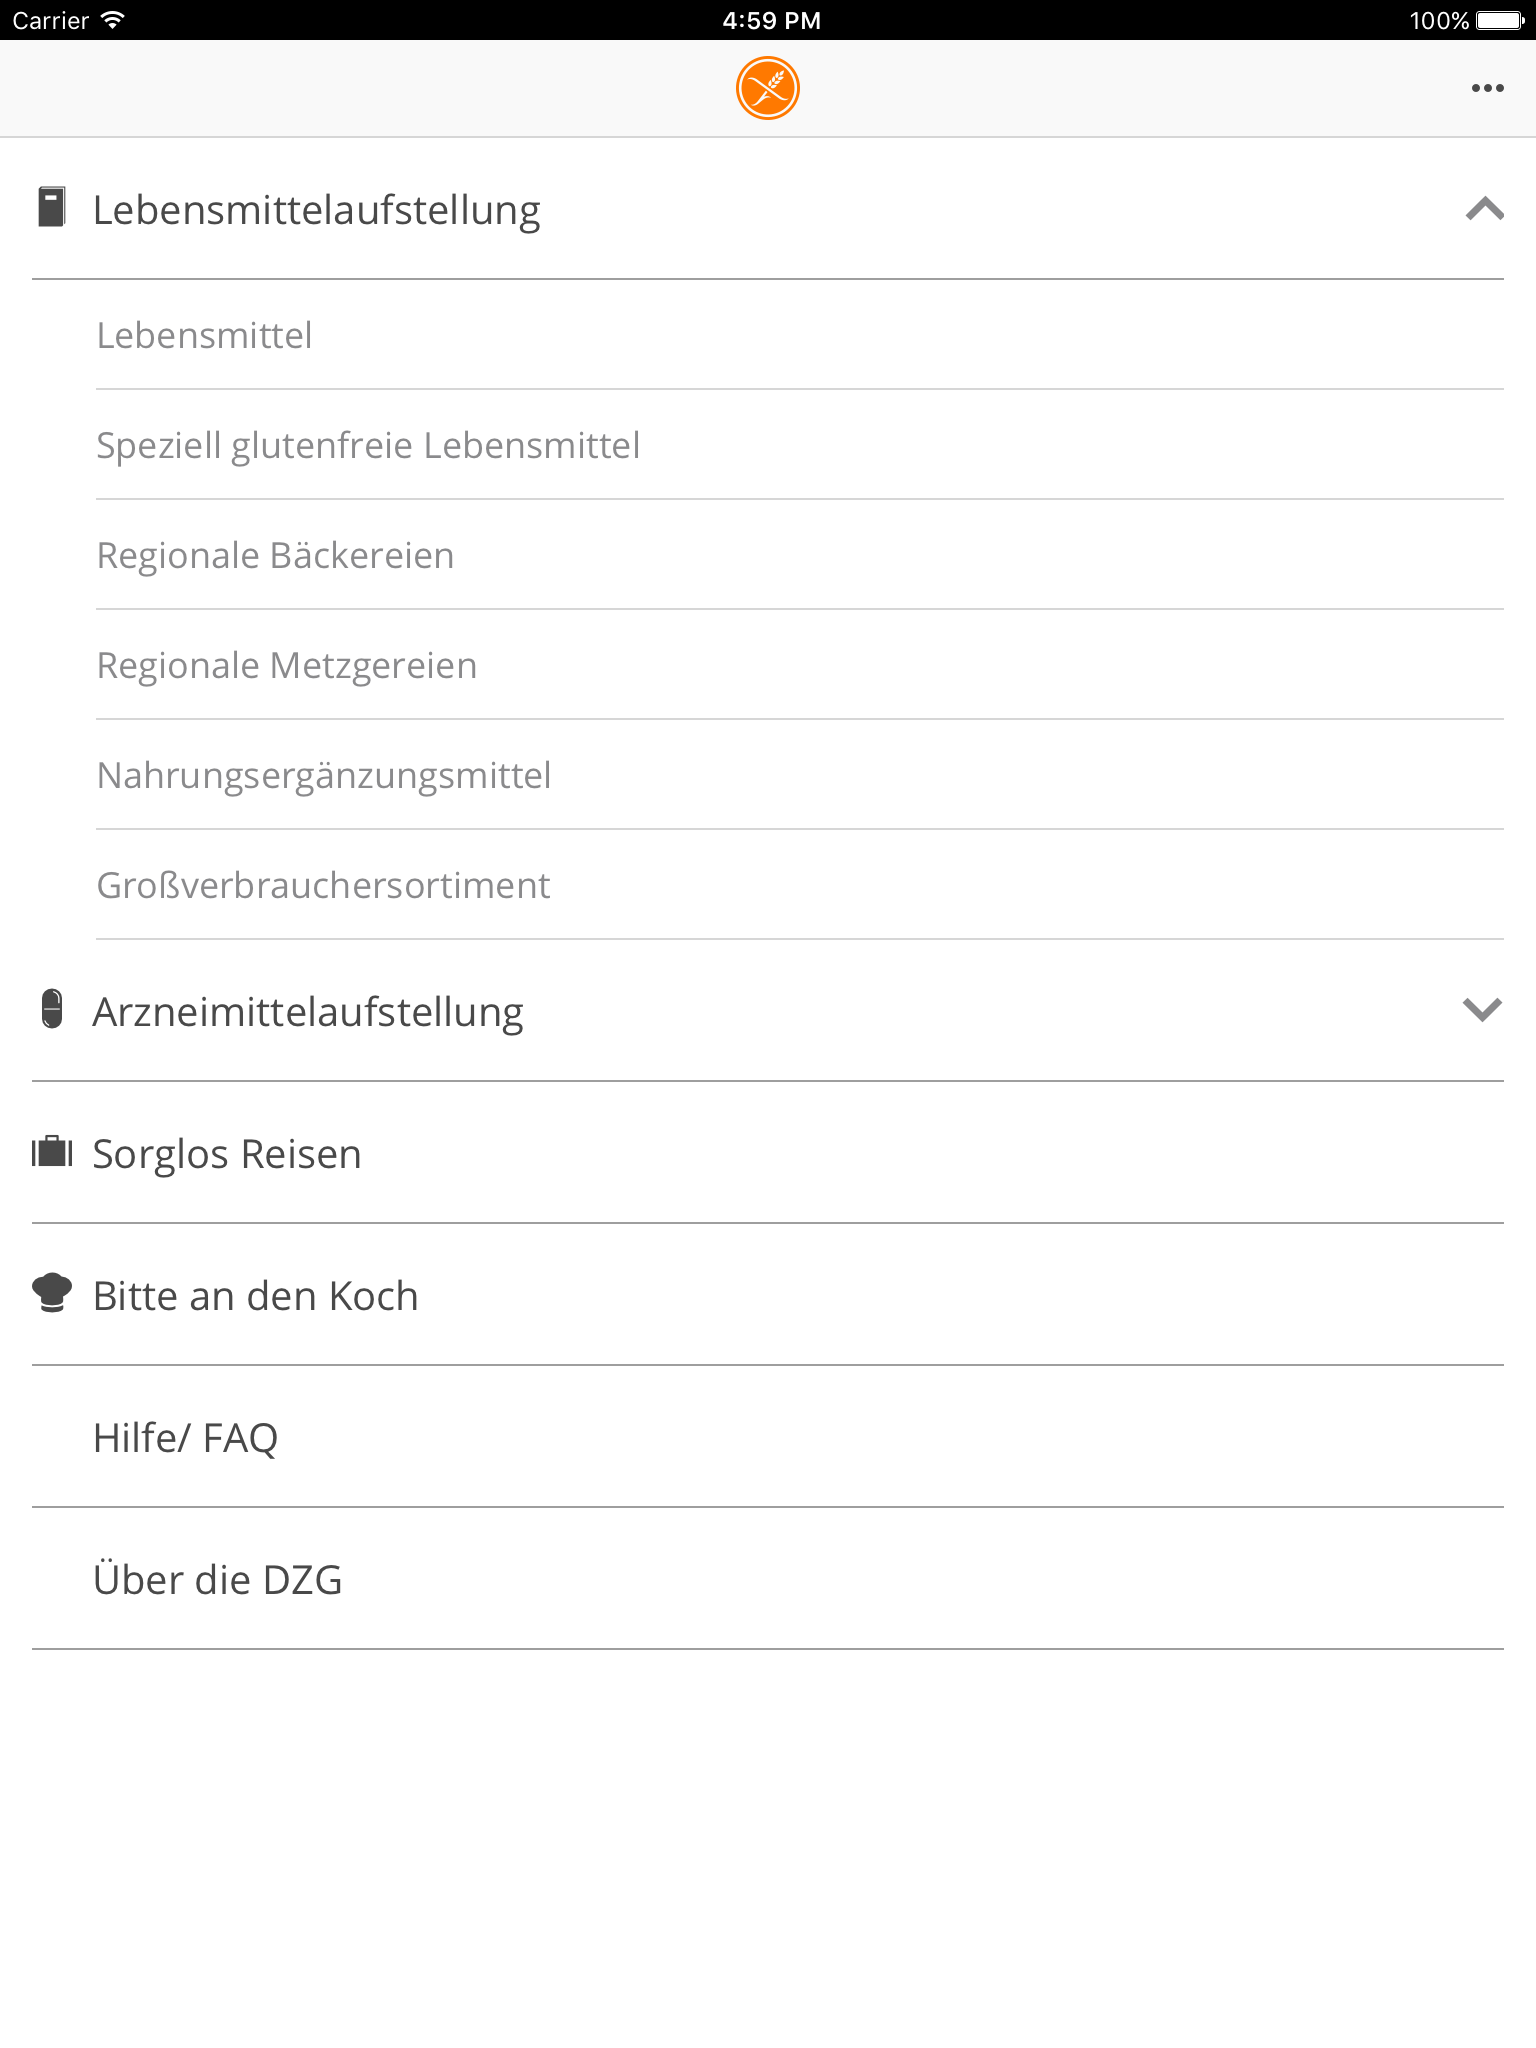Click the suitcase icon beside Sorglos Reisen
Screen dimensions: 1536x2048
click(x=53, y=1152)
